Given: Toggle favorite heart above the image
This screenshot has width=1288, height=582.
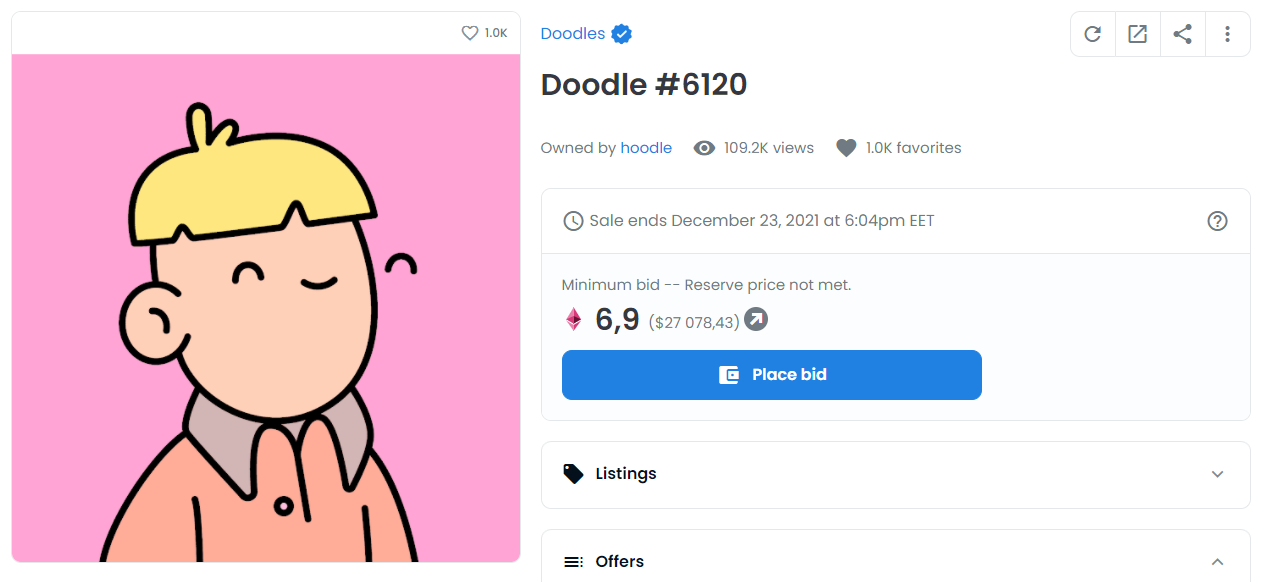Looking at the screenshot, I should (x=470, y=33).
